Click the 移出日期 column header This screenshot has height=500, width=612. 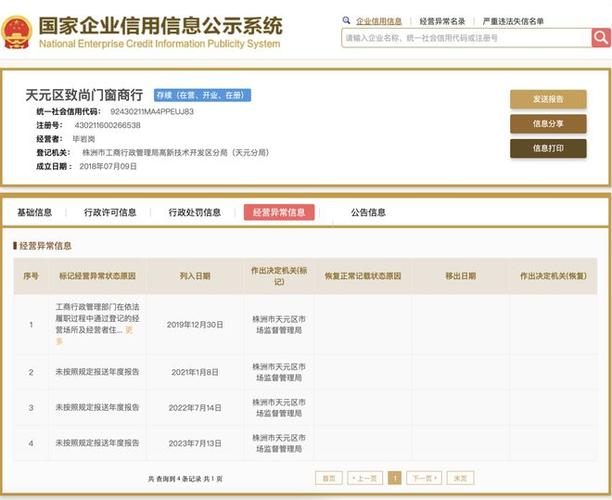[x=461, y=276]
